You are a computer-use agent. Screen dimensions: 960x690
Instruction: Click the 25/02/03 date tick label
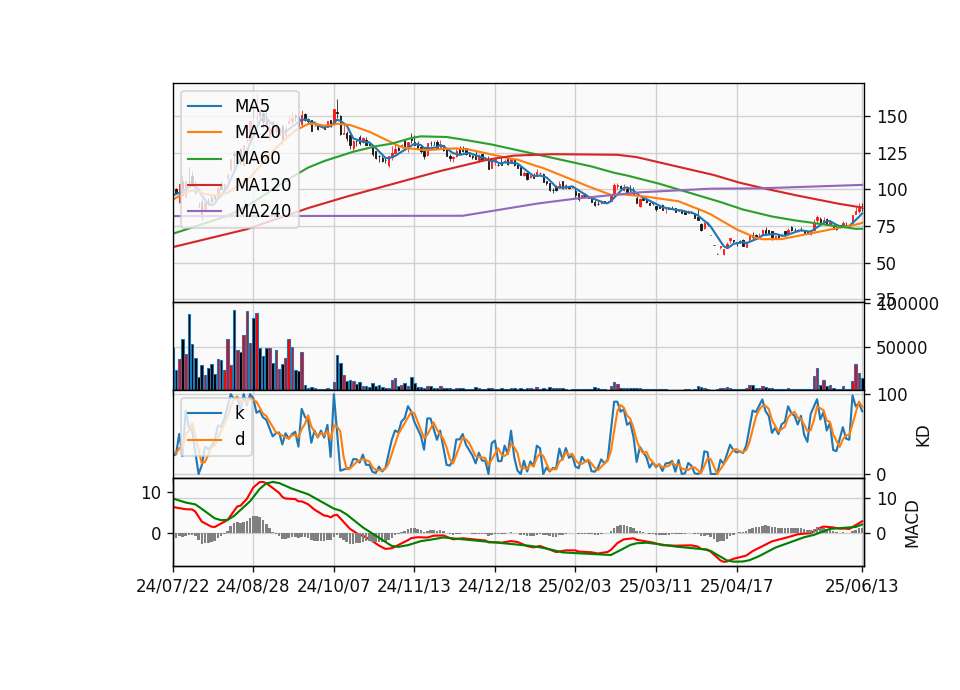(x=575, y=586)
